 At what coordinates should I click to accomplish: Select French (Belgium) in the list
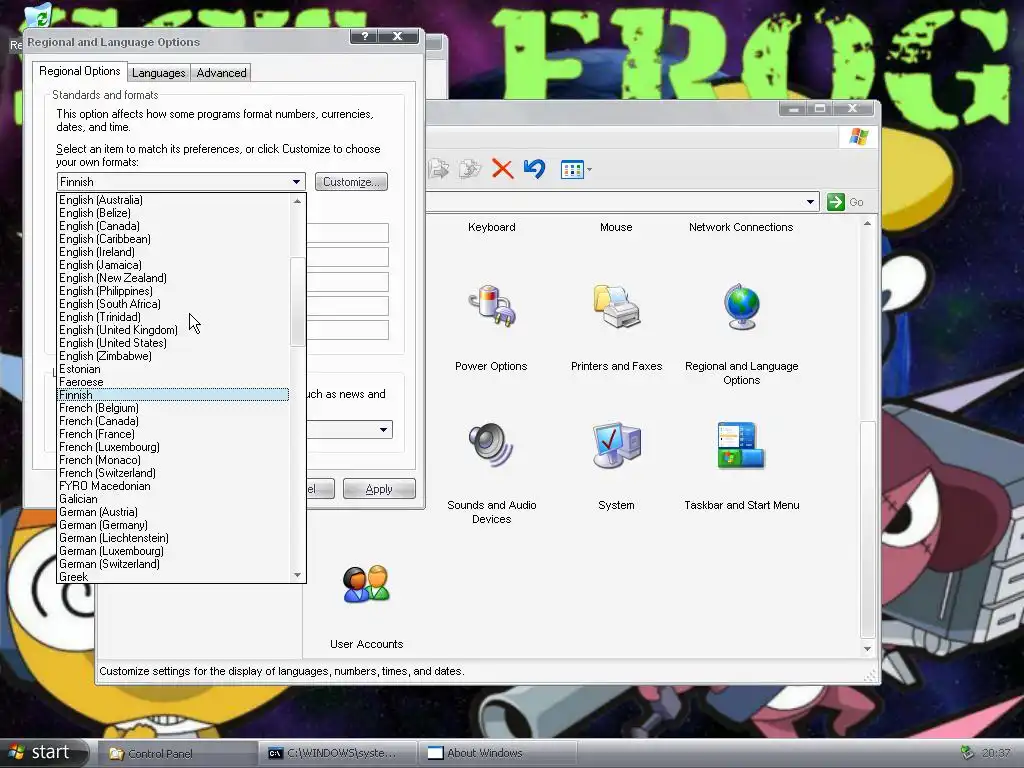[x=173, y=408]
